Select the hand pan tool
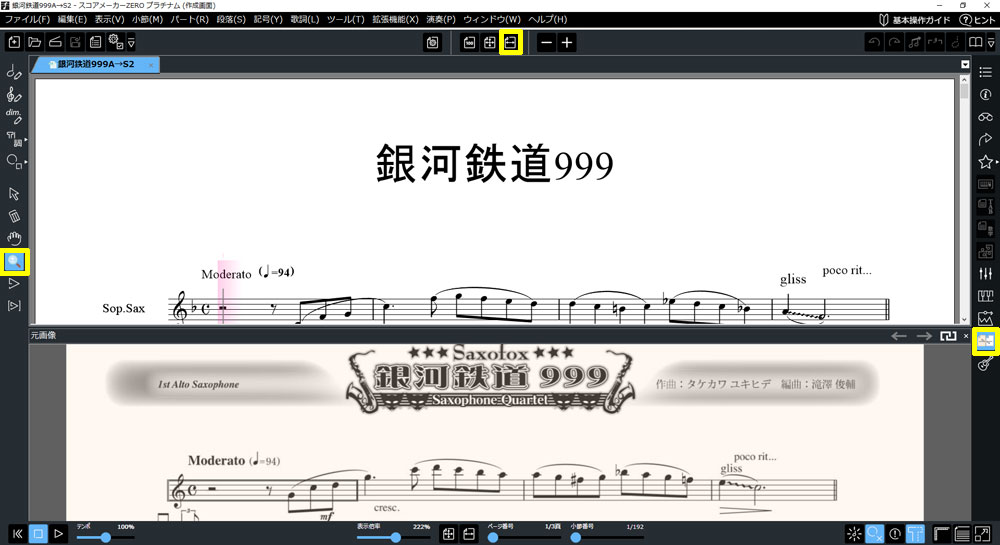 13,238
